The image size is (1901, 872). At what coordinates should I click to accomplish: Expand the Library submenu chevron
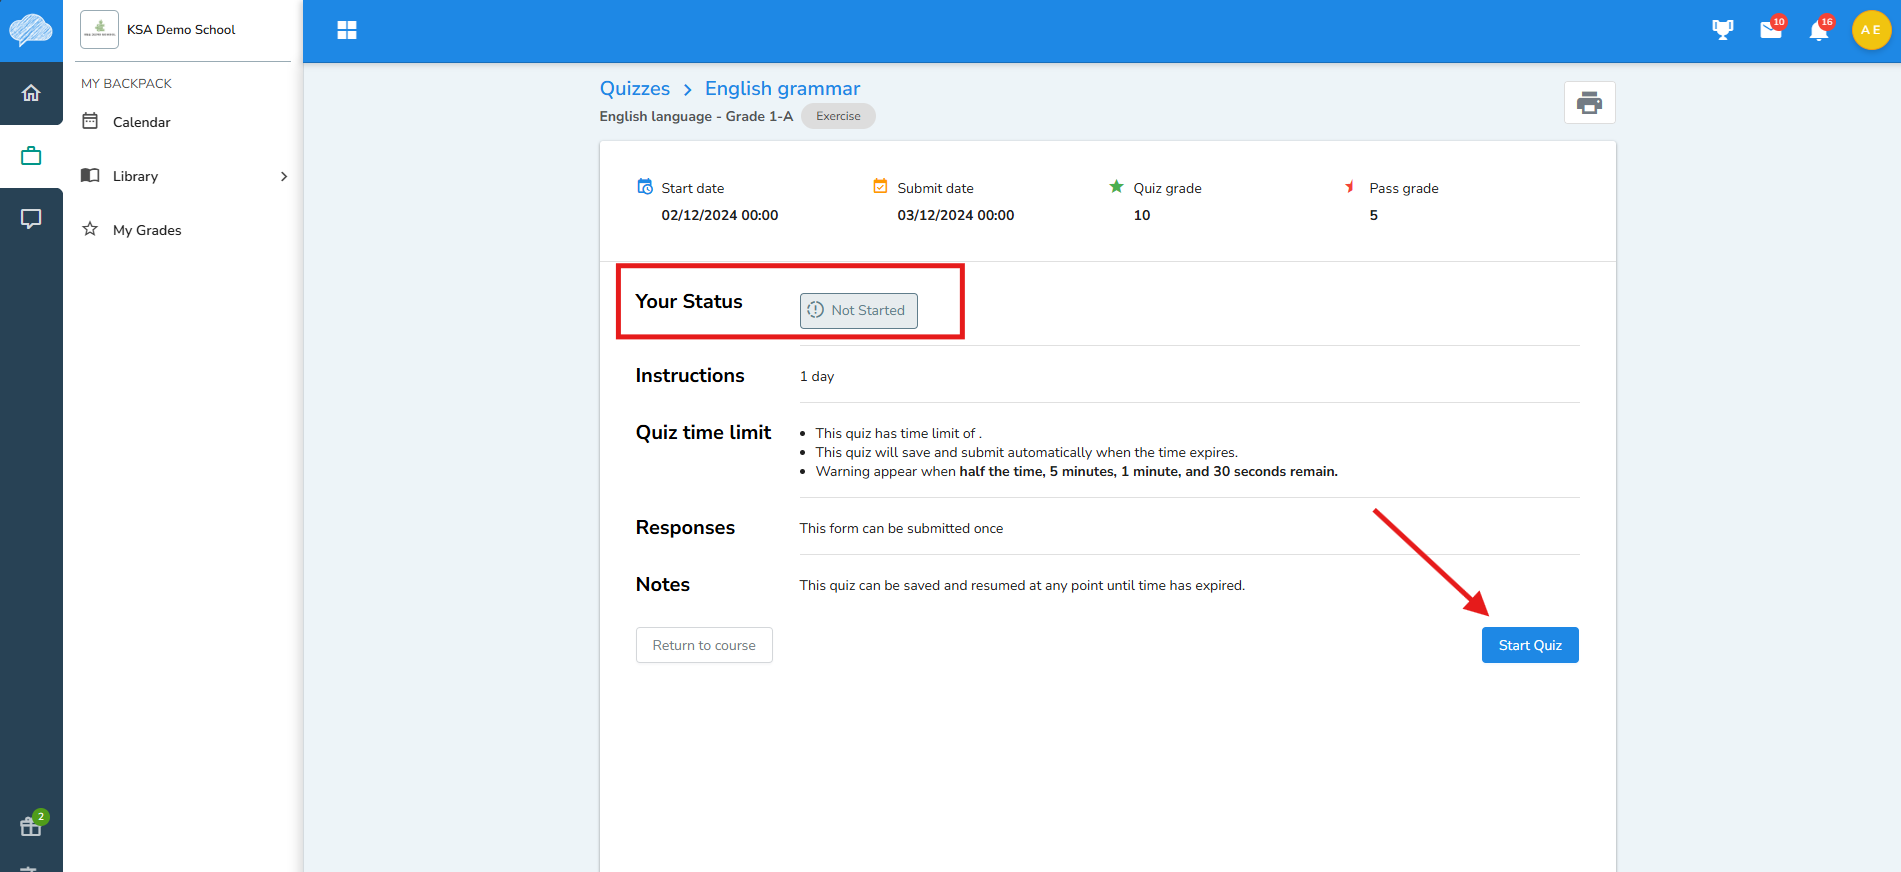pyautogui.click(x=284, y=176)
